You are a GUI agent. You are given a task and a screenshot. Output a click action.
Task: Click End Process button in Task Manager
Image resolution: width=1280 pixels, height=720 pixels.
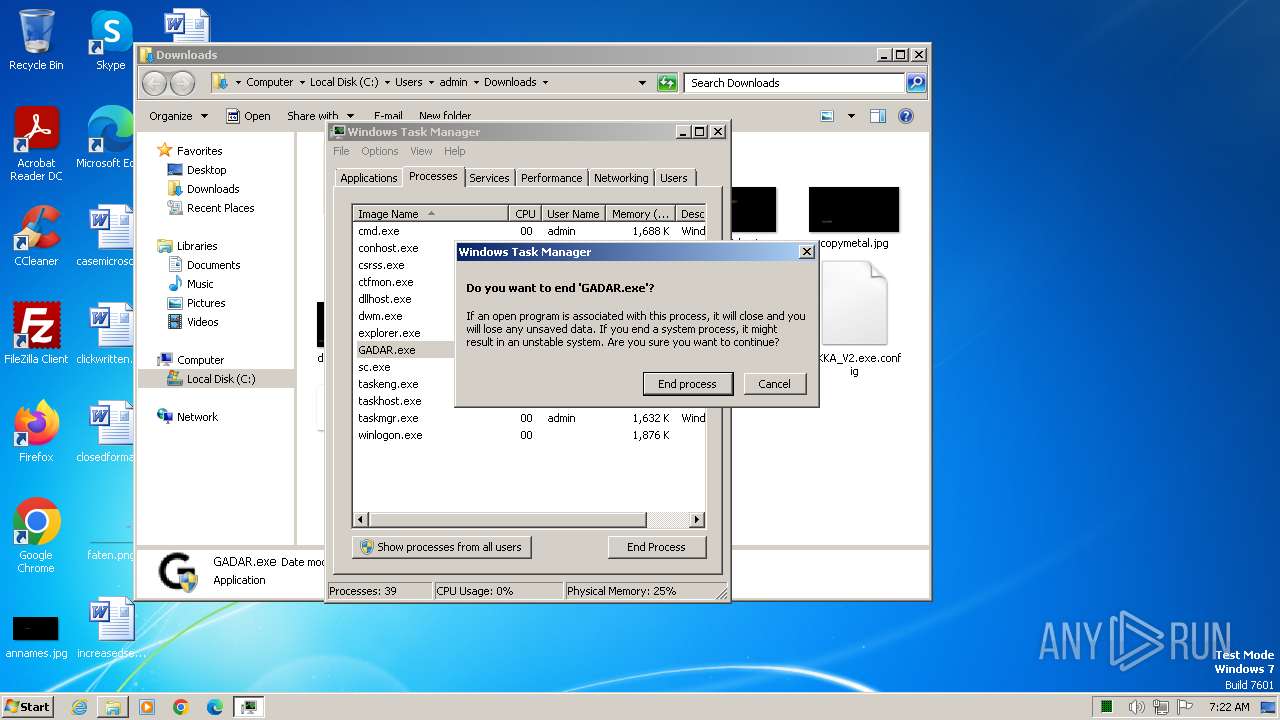tap(656, 547)
